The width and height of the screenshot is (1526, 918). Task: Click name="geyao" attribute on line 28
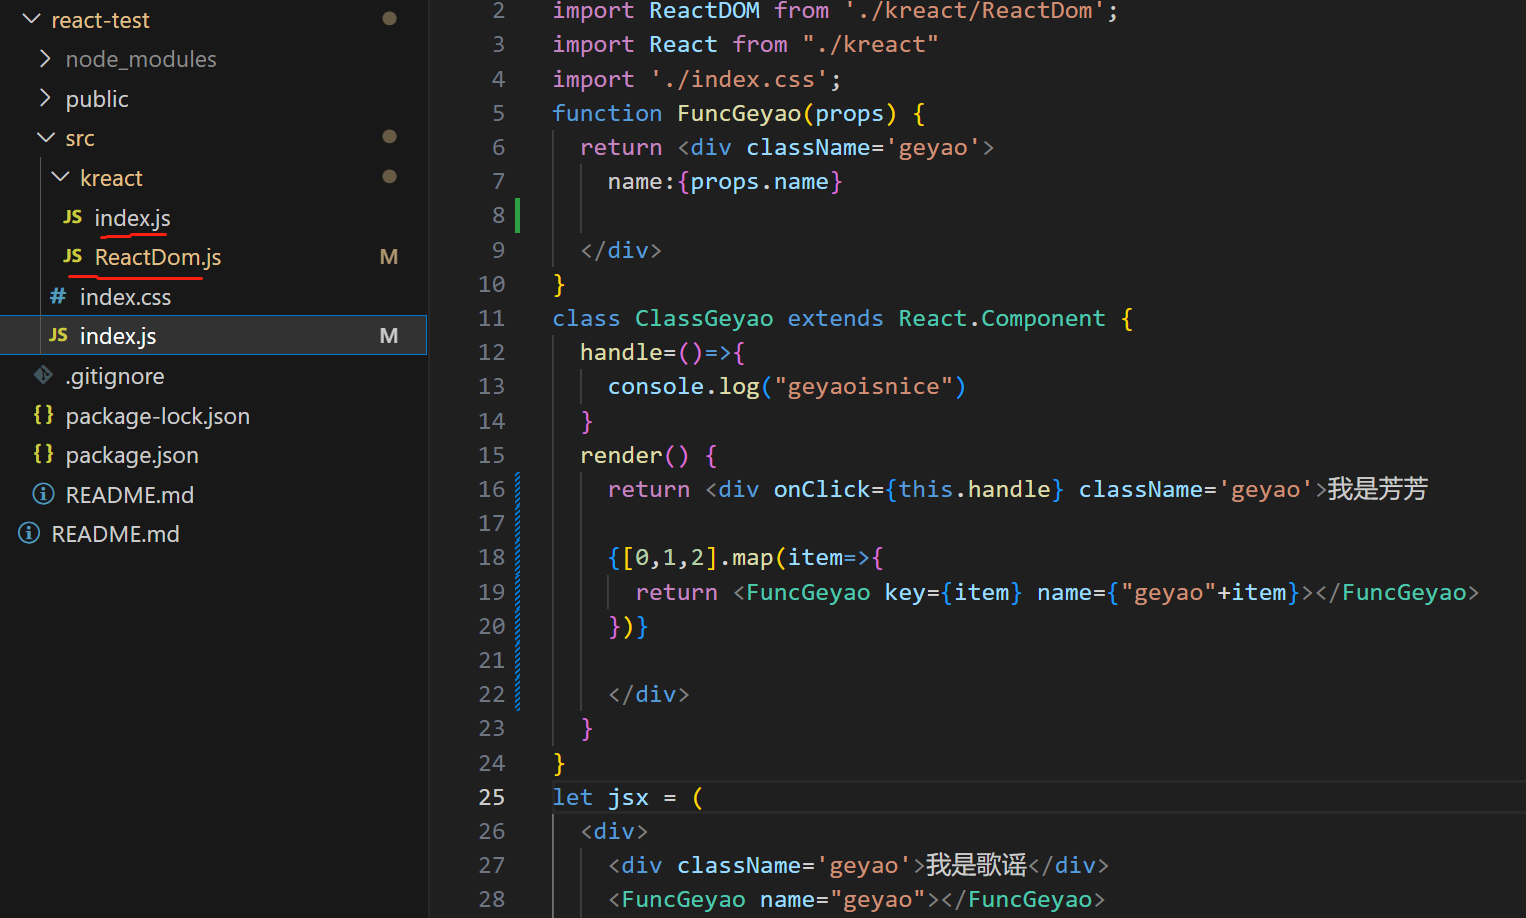tap(843, 899)
